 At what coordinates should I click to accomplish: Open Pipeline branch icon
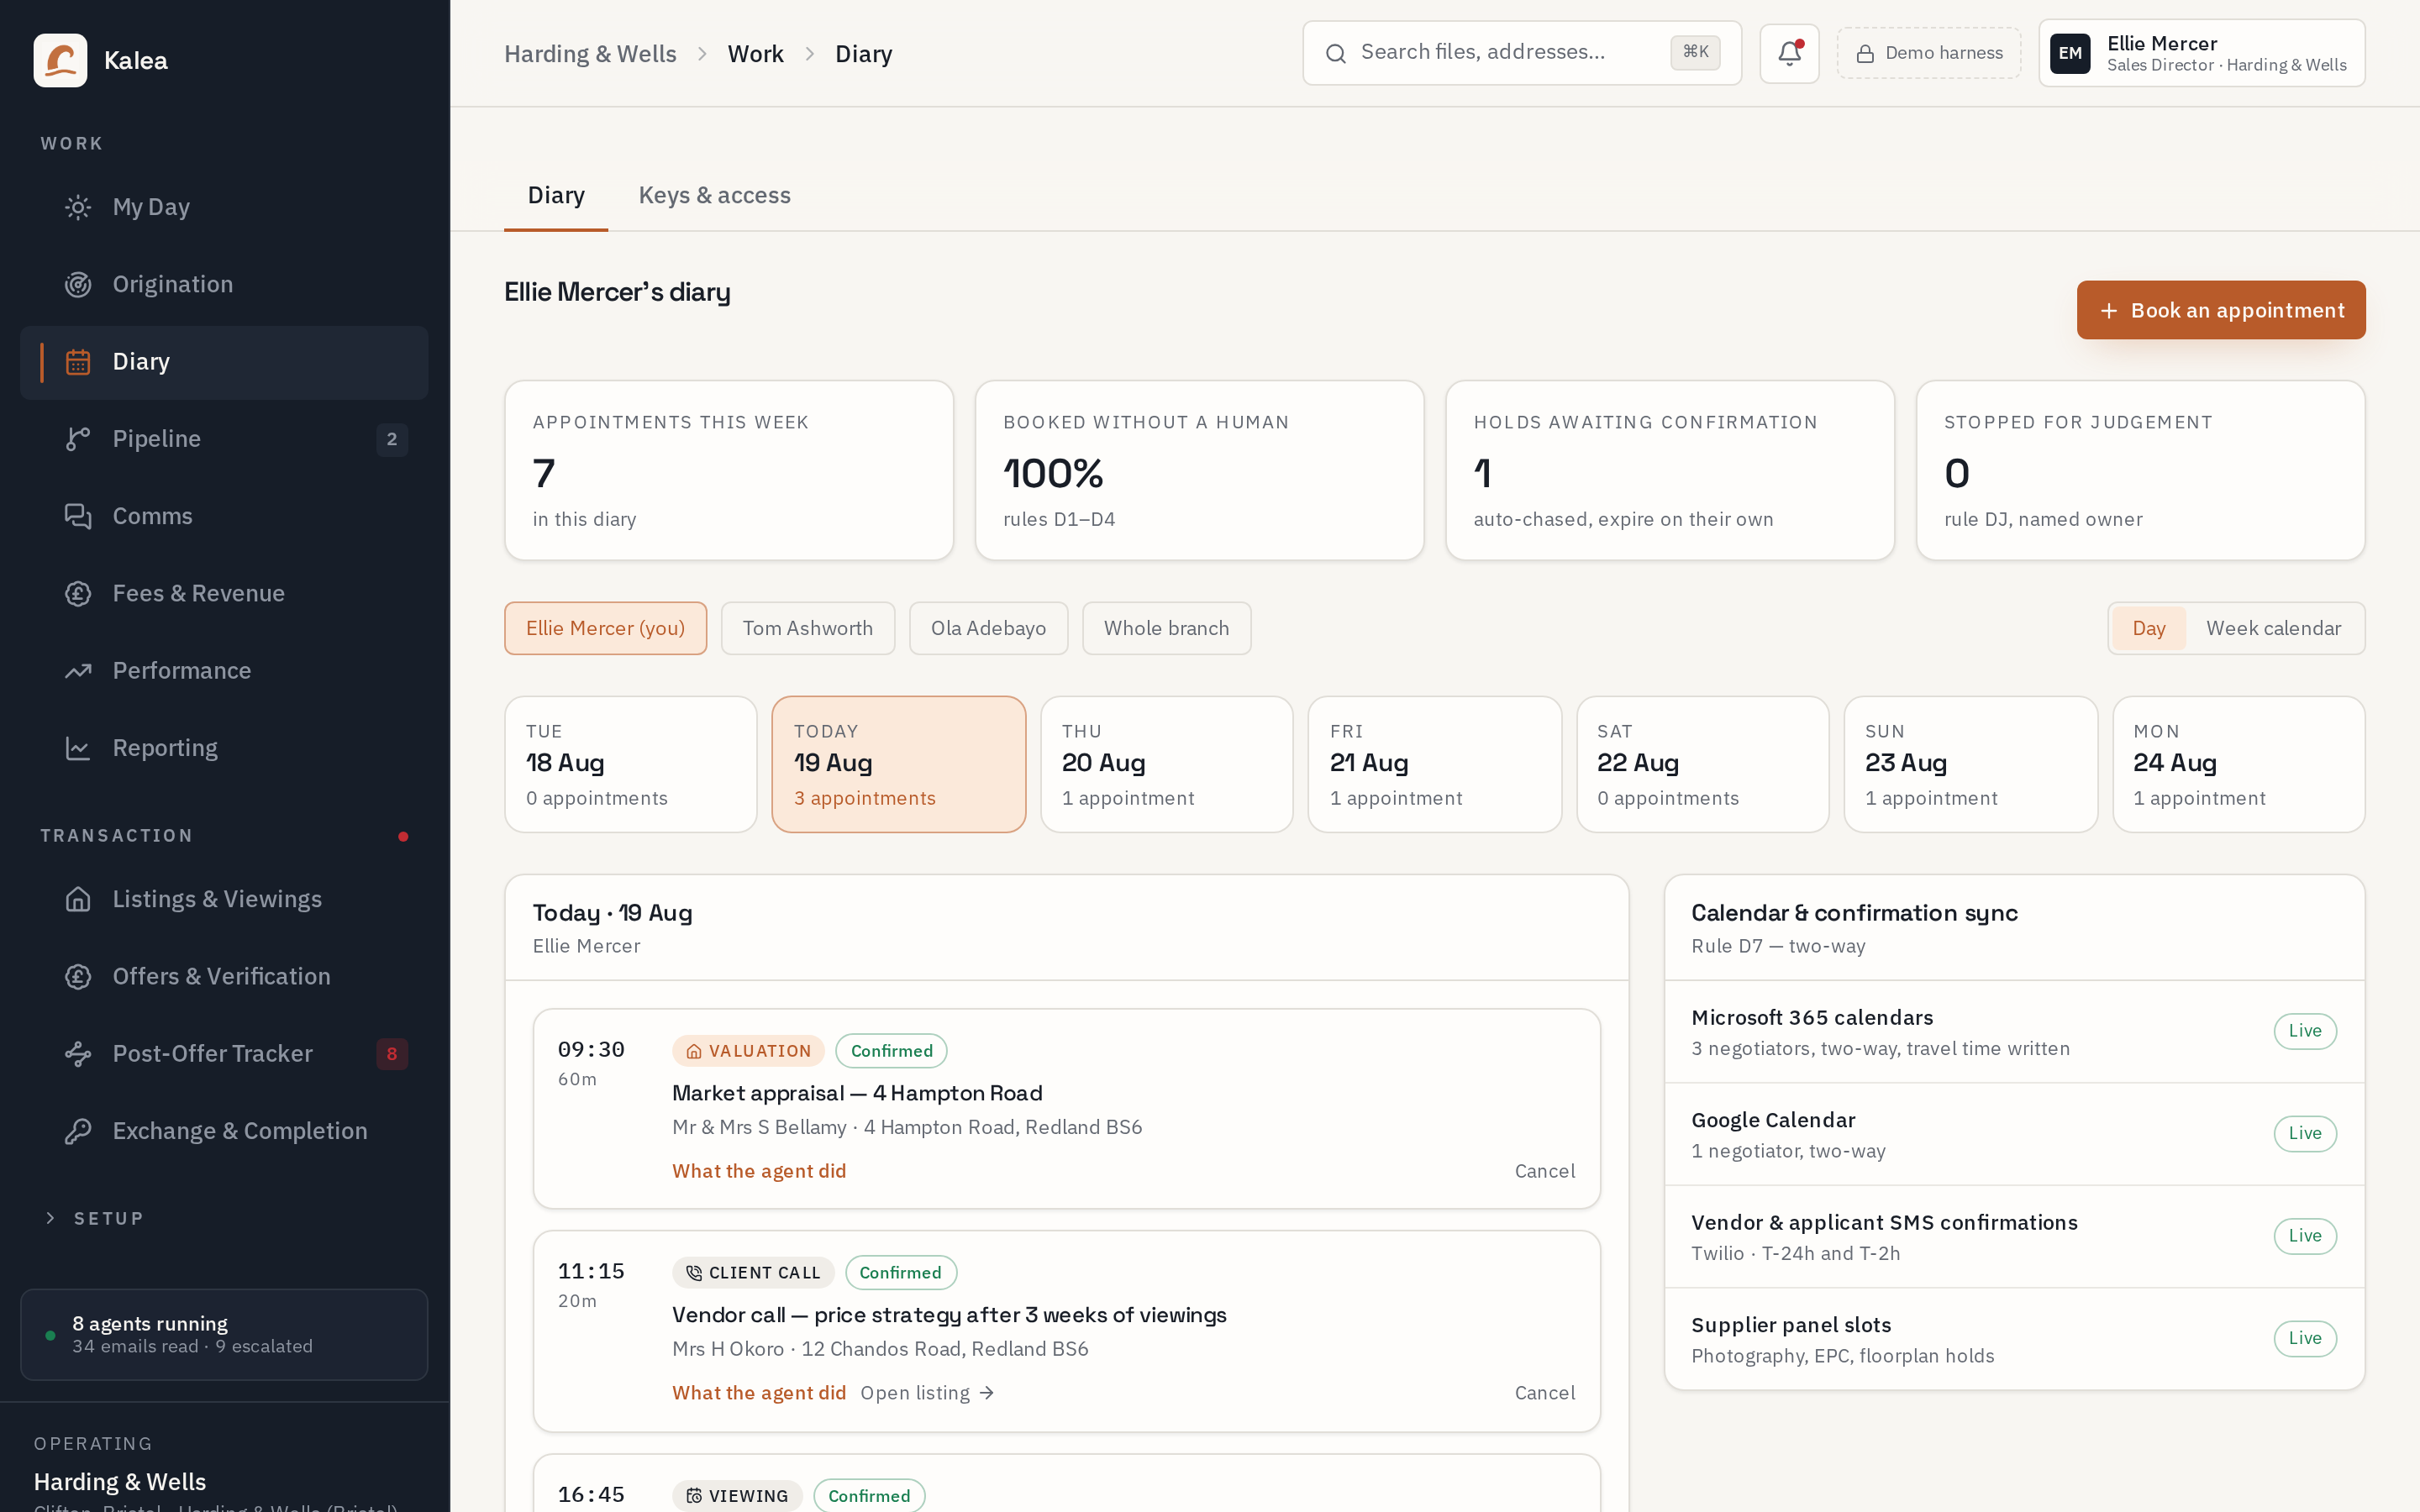[x=78, y=439]
